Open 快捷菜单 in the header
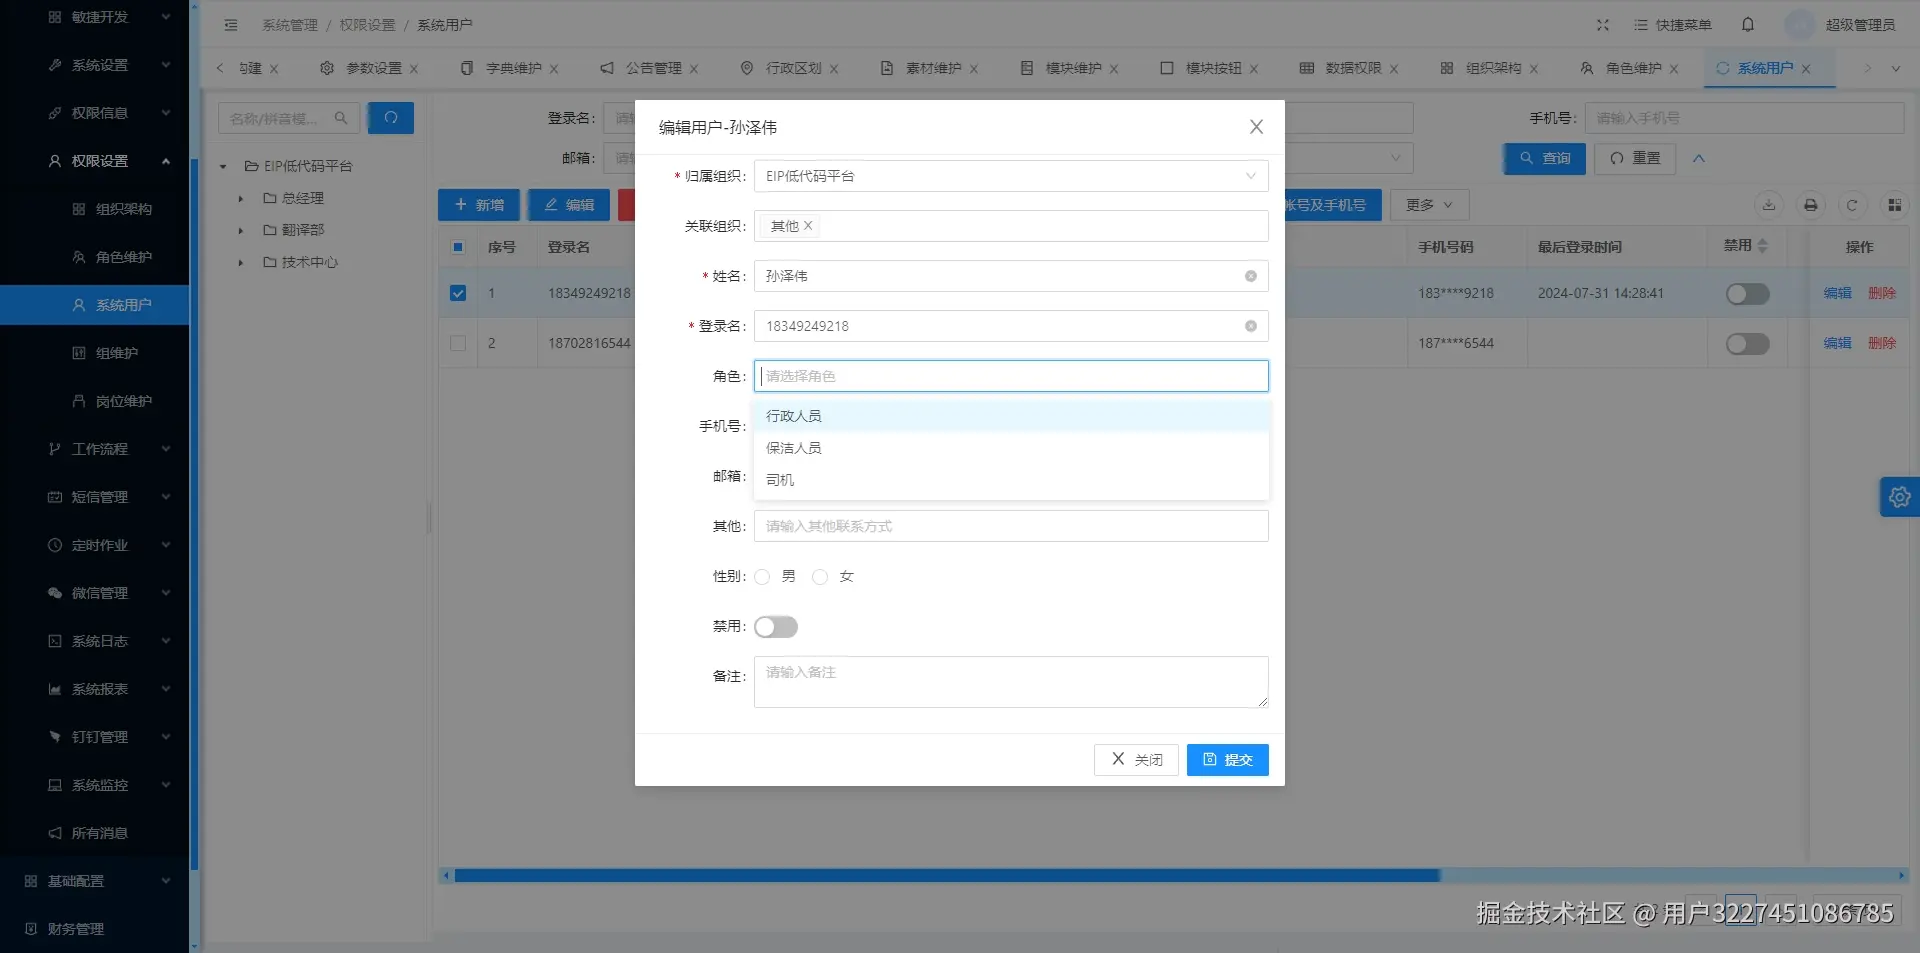 (1672, 25)
